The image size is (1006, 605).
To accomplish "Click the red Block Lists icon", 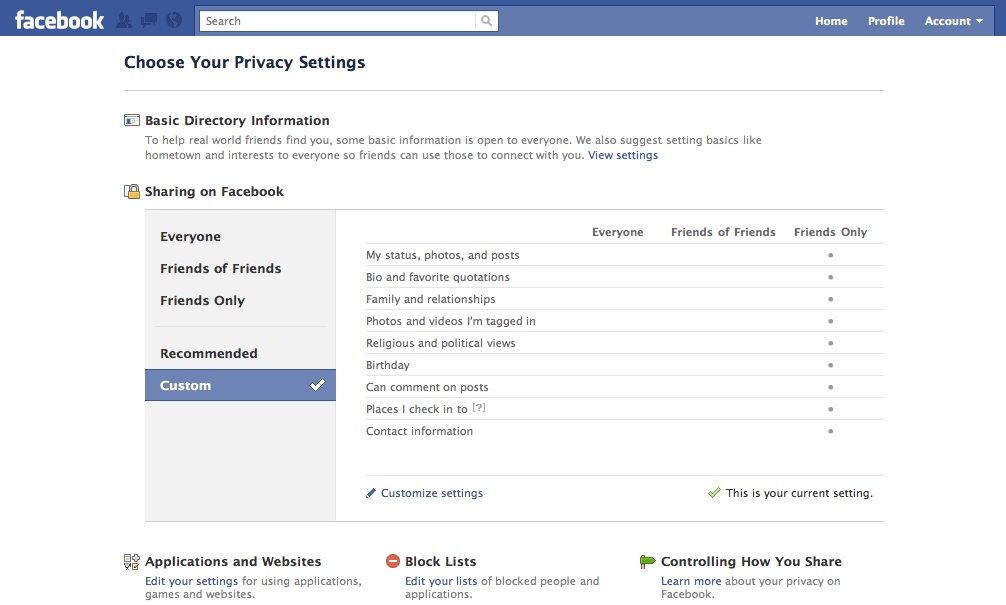I will pos(393,561).
